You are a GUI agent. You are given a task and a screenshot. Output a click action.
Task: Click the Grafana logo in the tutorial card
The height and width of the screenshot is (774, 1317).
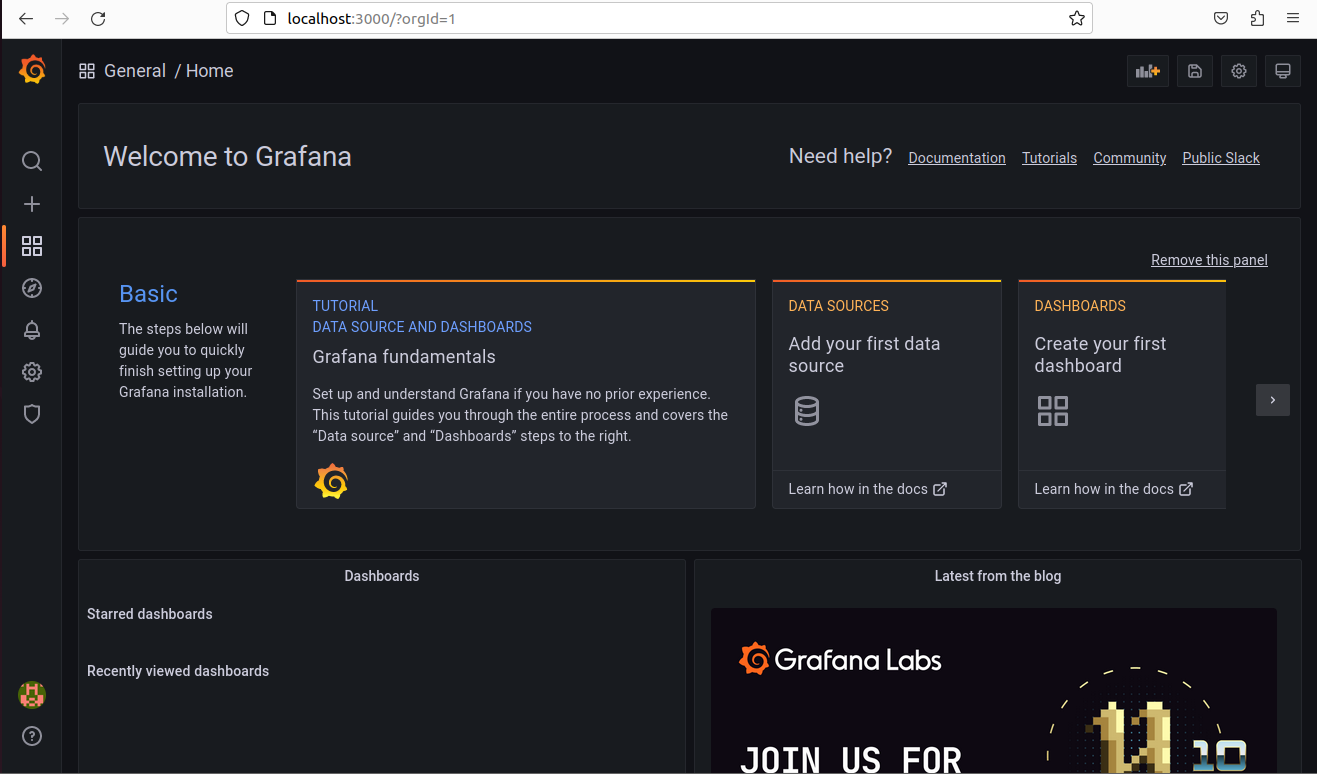331,481
